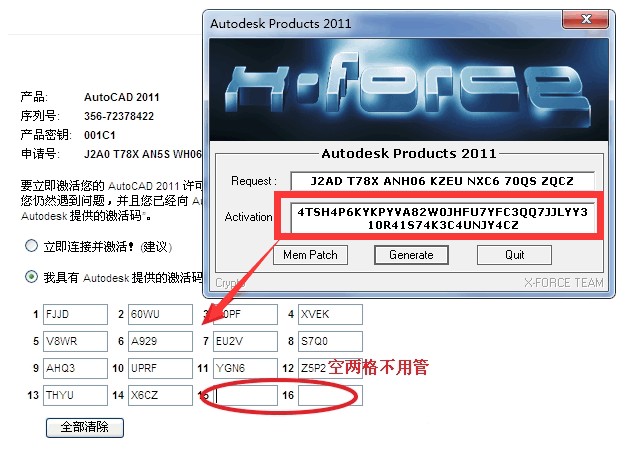Click into the Request text field
633x466 pixels.
(442, 181)
